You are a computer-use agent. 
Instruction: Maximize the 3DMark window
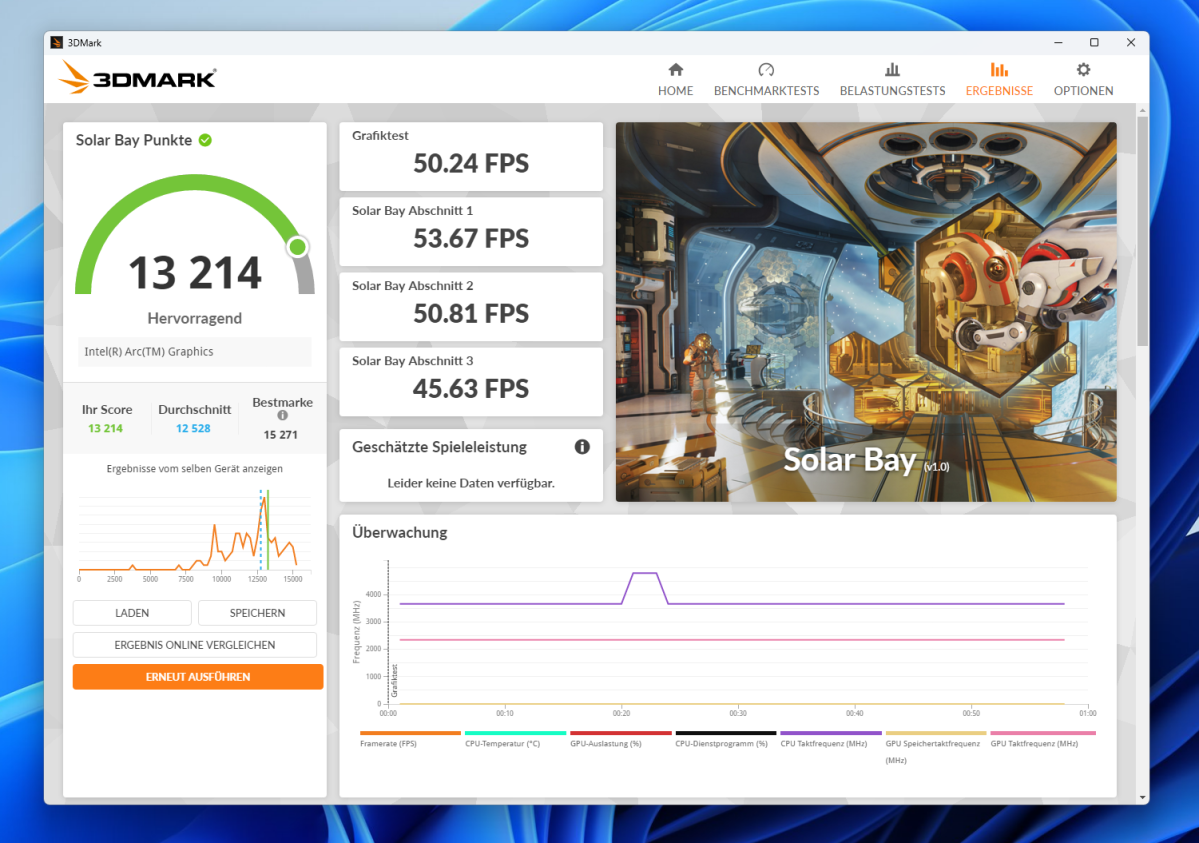[x=1094, y=43]
